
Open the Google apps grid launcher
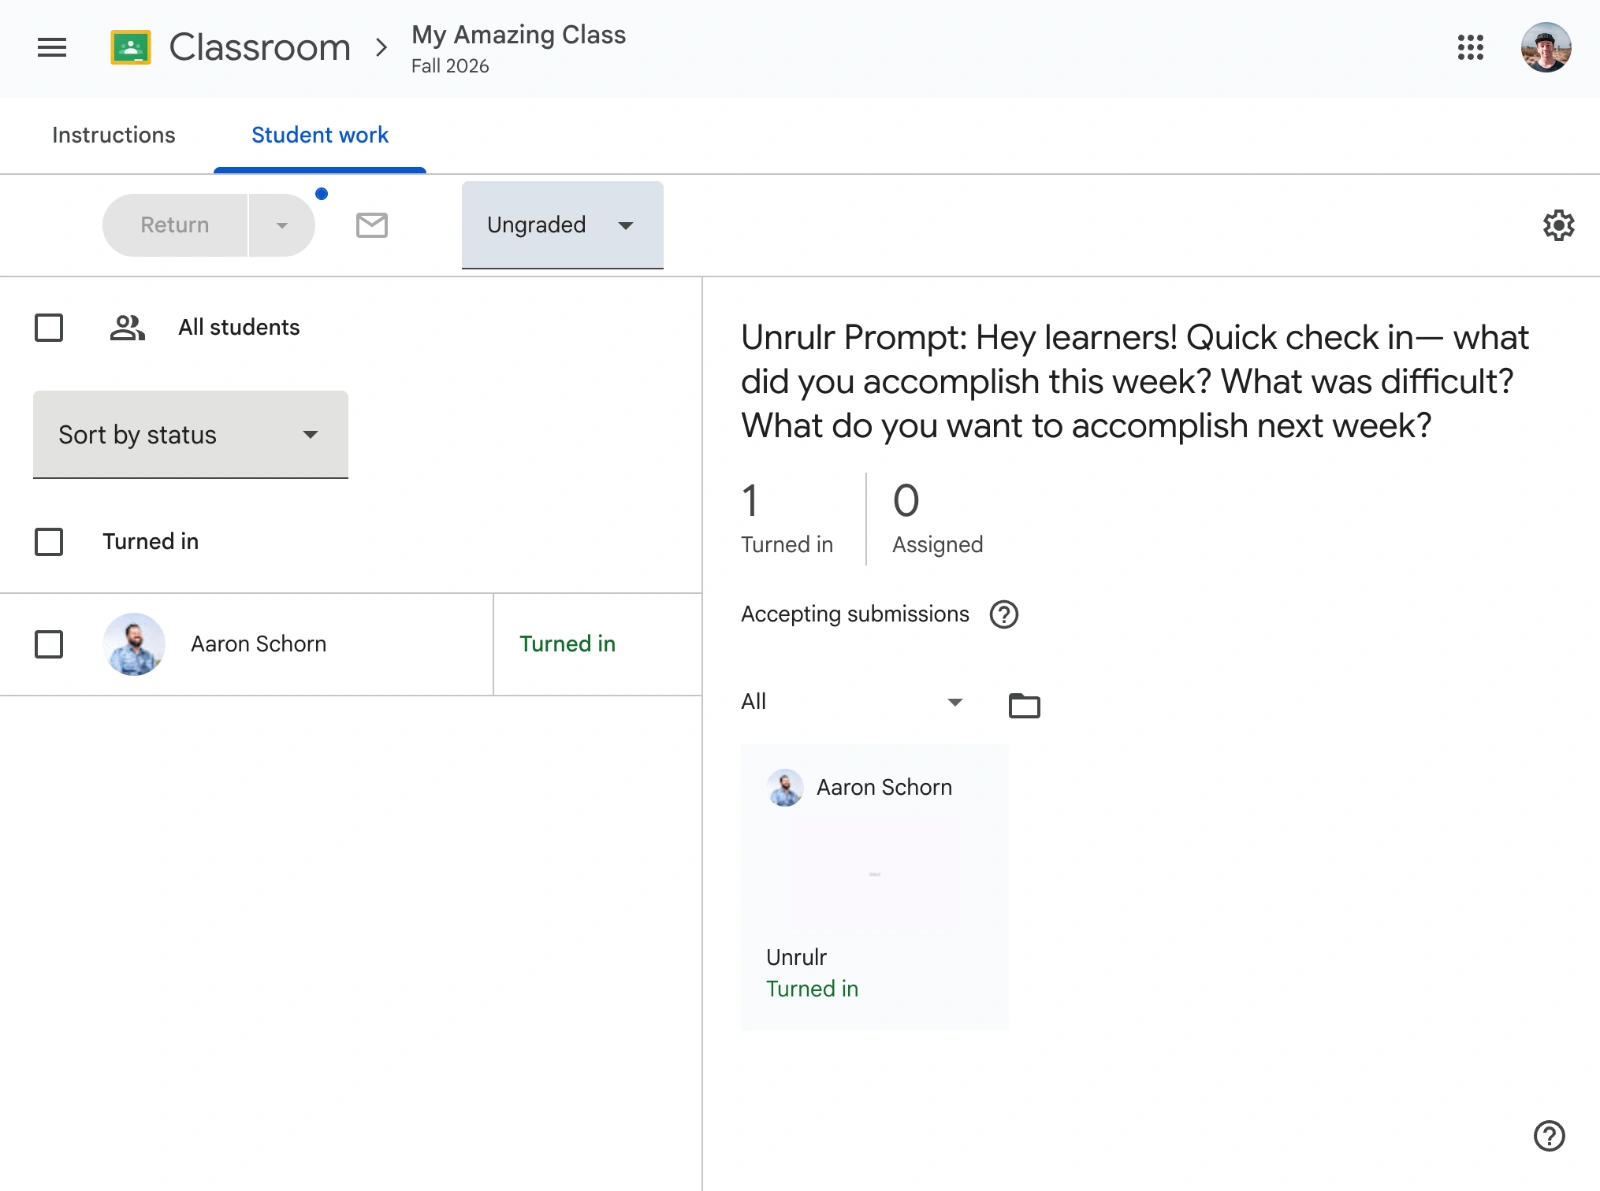pyautogui.click(x=1470, y=47)
